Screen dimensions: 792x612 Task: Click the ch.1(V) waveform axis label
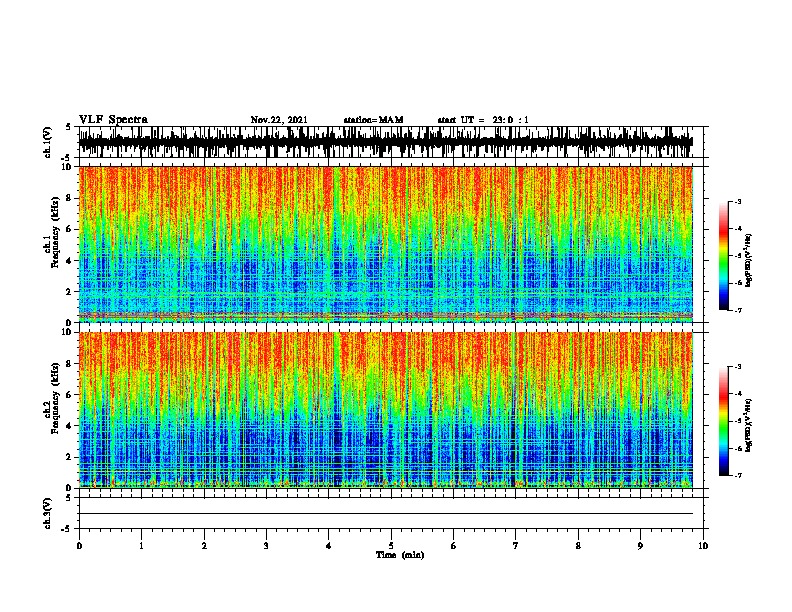pos(48,142)
